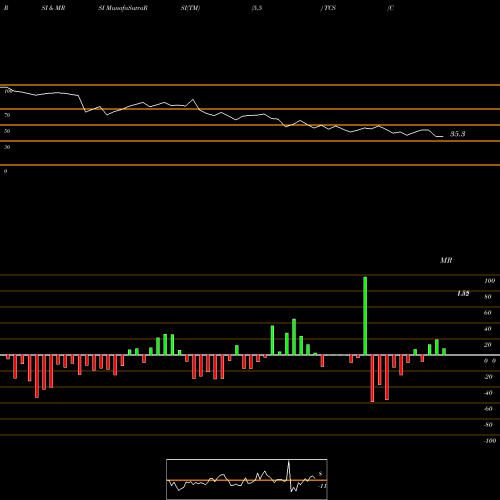
Task: Click the RSI value label 35.3
Action: (x=457, y=134)
